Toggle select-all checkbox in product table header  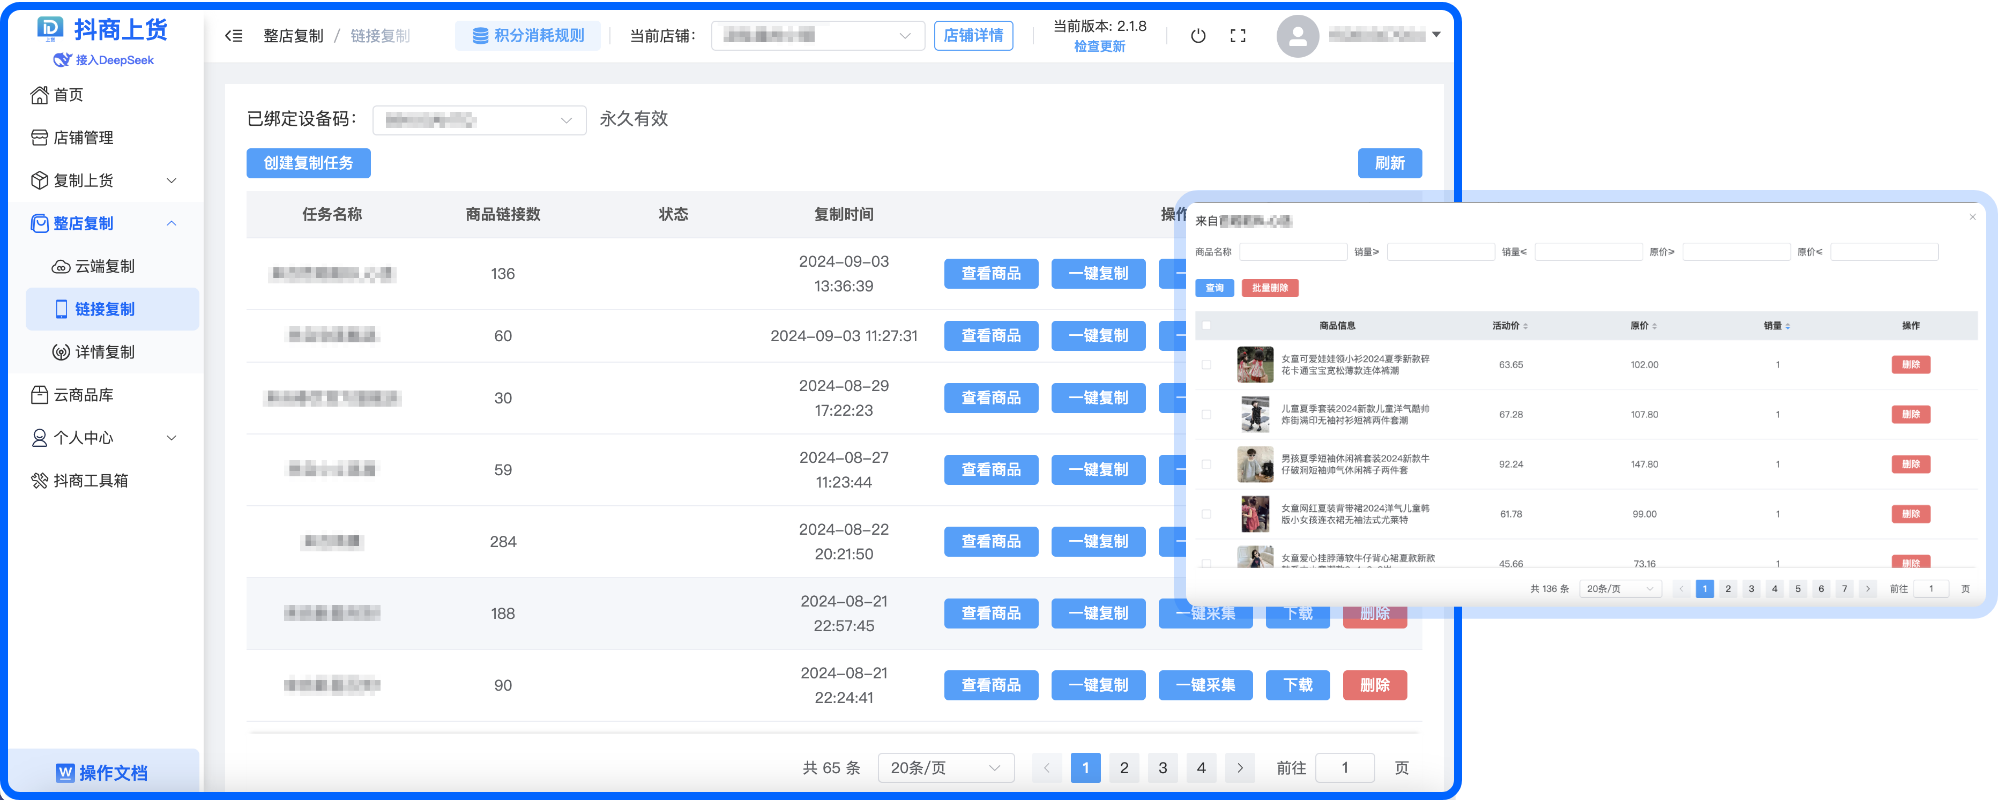click(1206, 326)
